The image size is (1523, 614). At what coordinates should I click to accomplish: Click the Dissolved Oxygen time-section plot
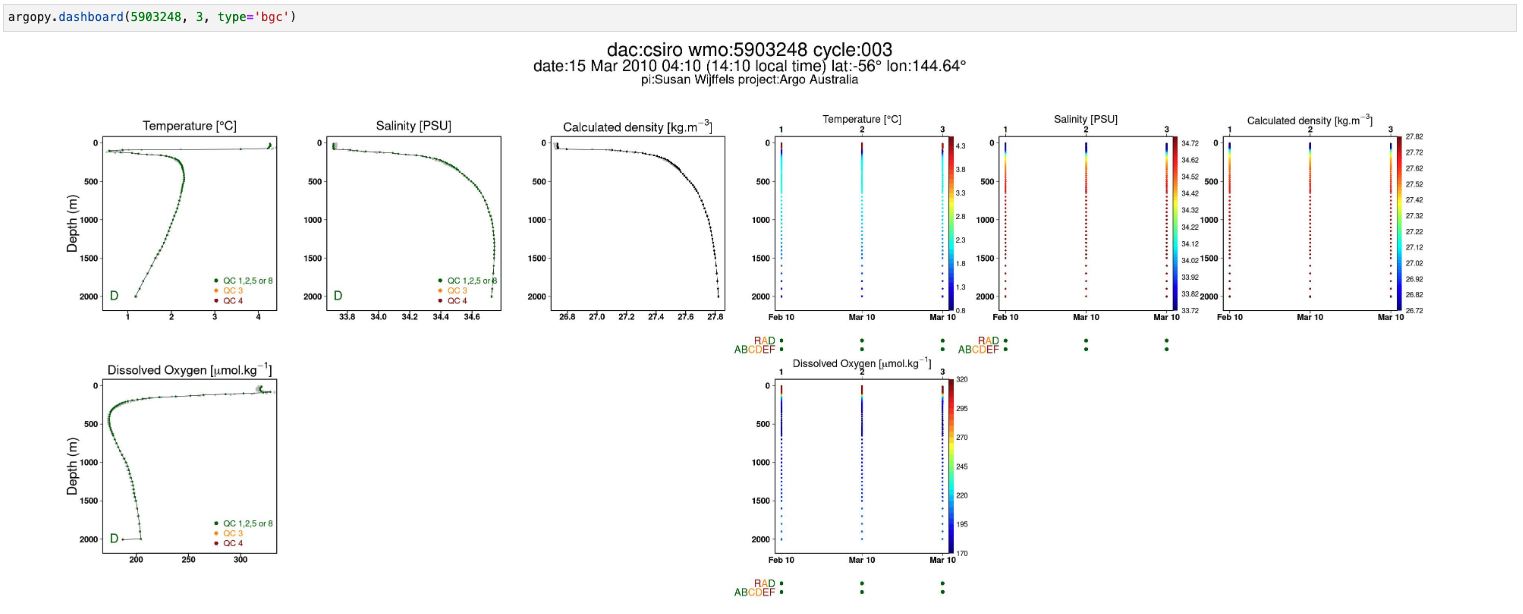pyautogui.click(x=861, y=467)
